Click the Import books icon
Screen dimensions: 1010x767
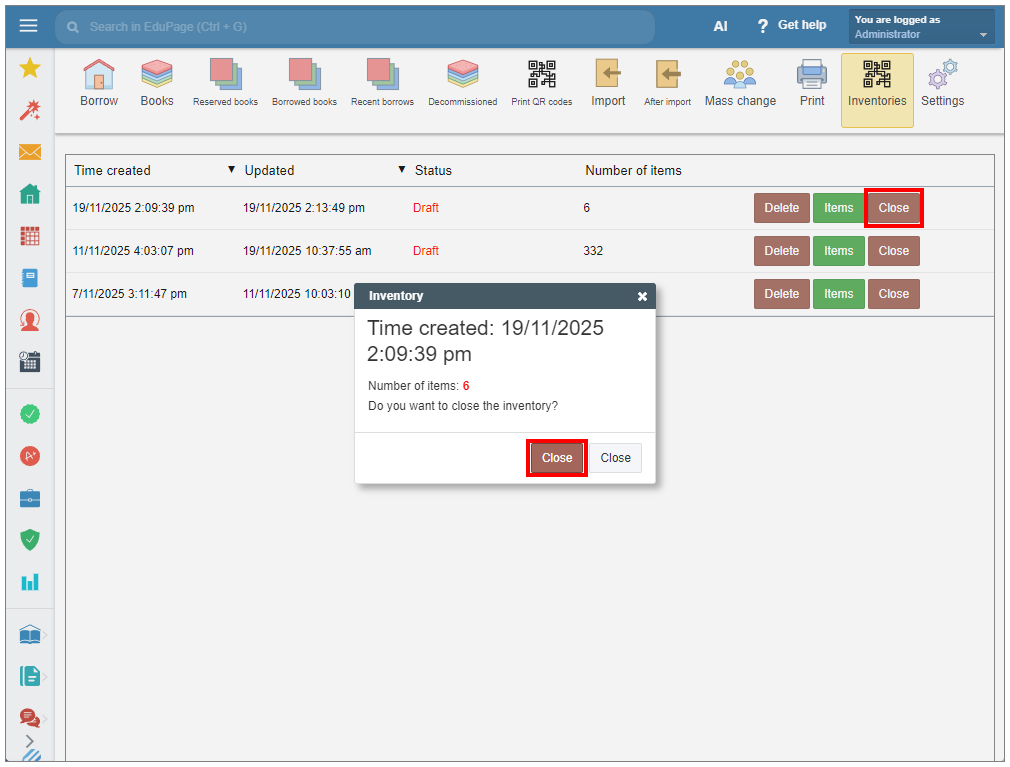point(608,83)
